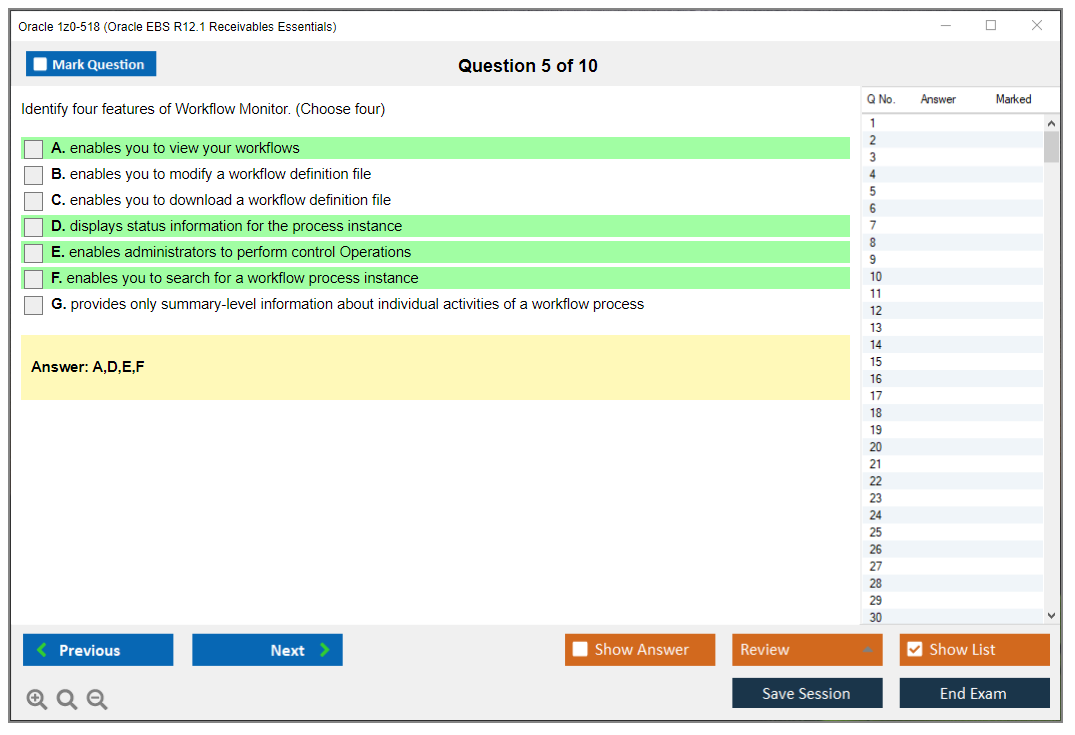
Task: Enable the Show Answer checkbox
Action: (x=580, y=650)
